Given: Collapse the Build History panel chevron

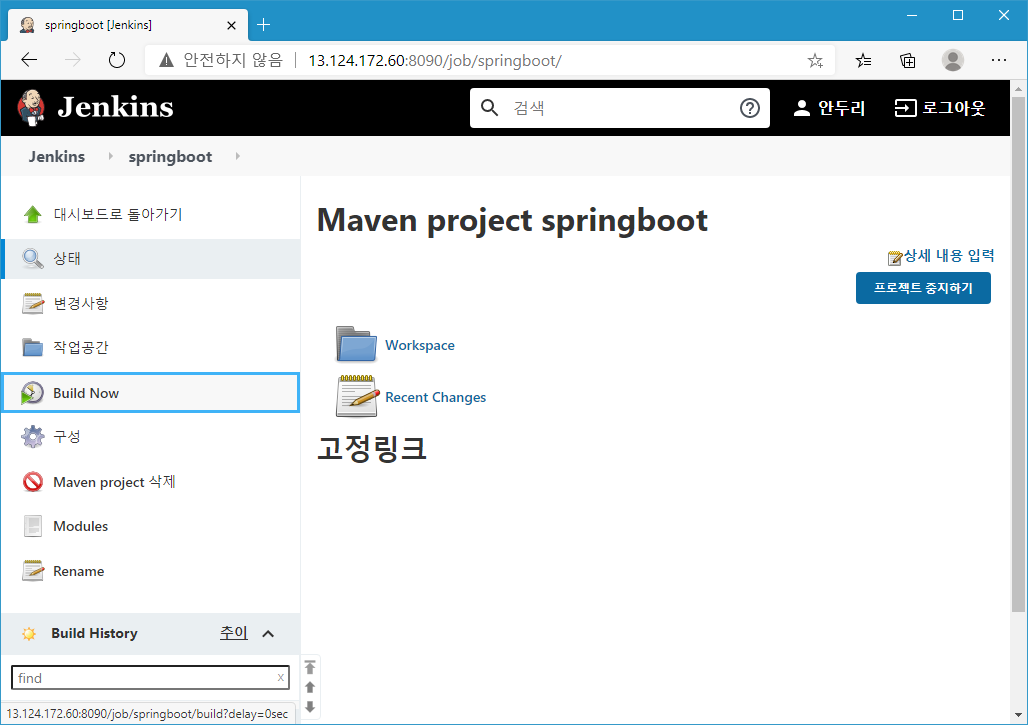Looking at the screenshot, I should click(267, 634).
